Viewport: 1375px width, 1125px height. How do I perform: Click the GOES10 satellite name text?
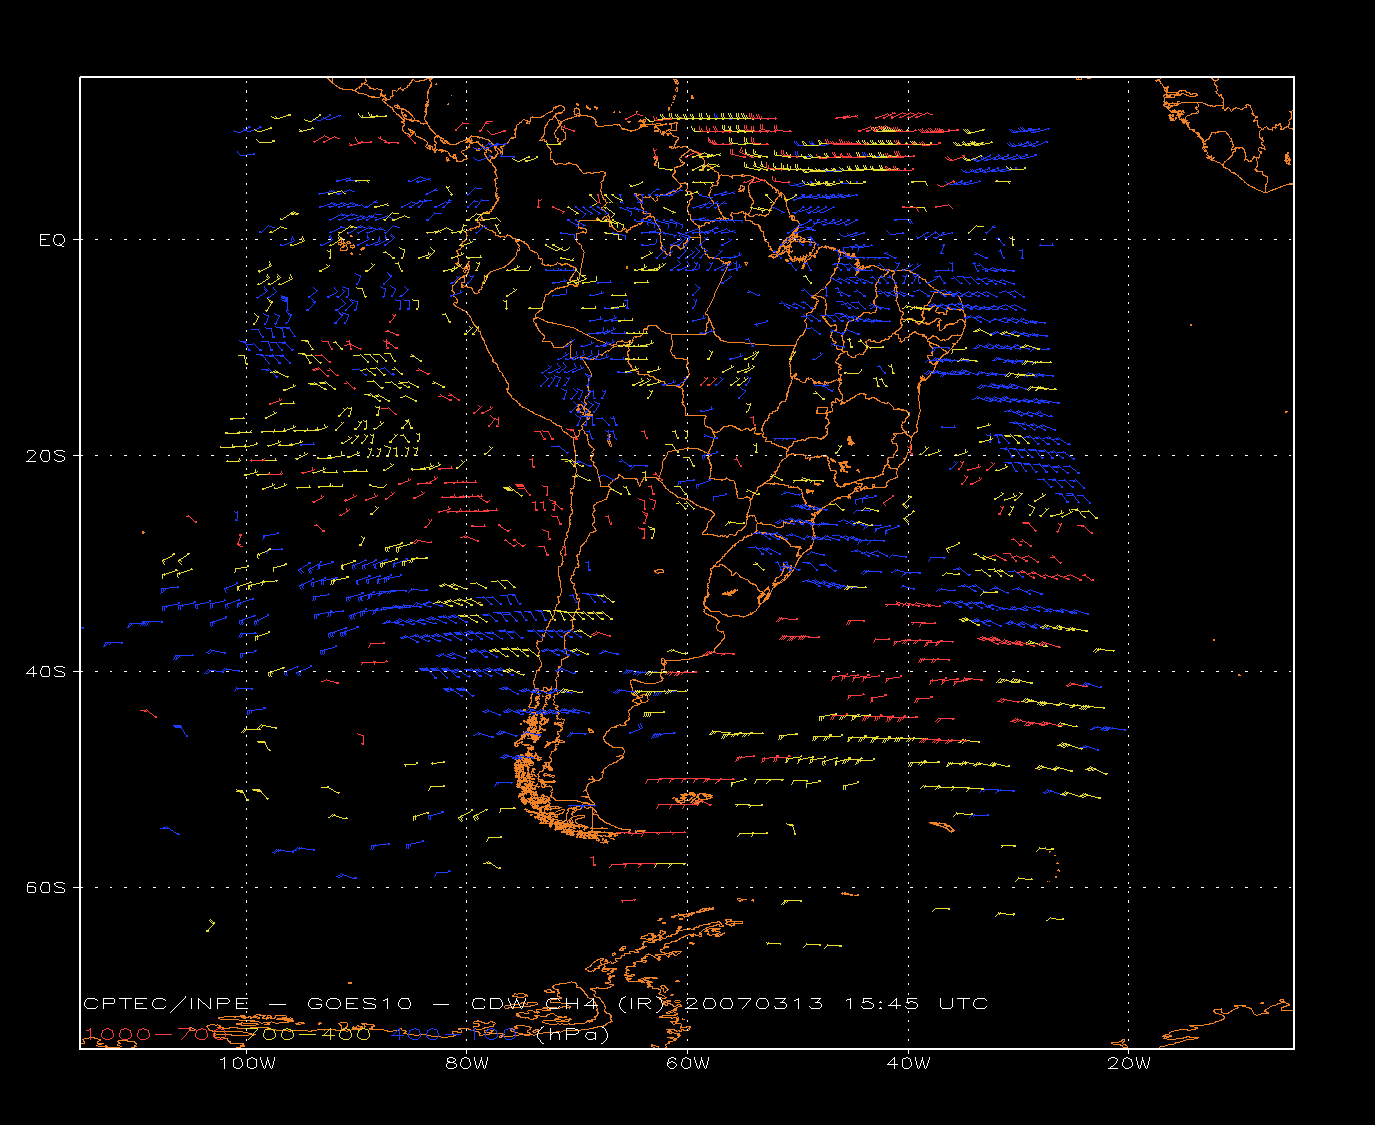pos(358,1003)
